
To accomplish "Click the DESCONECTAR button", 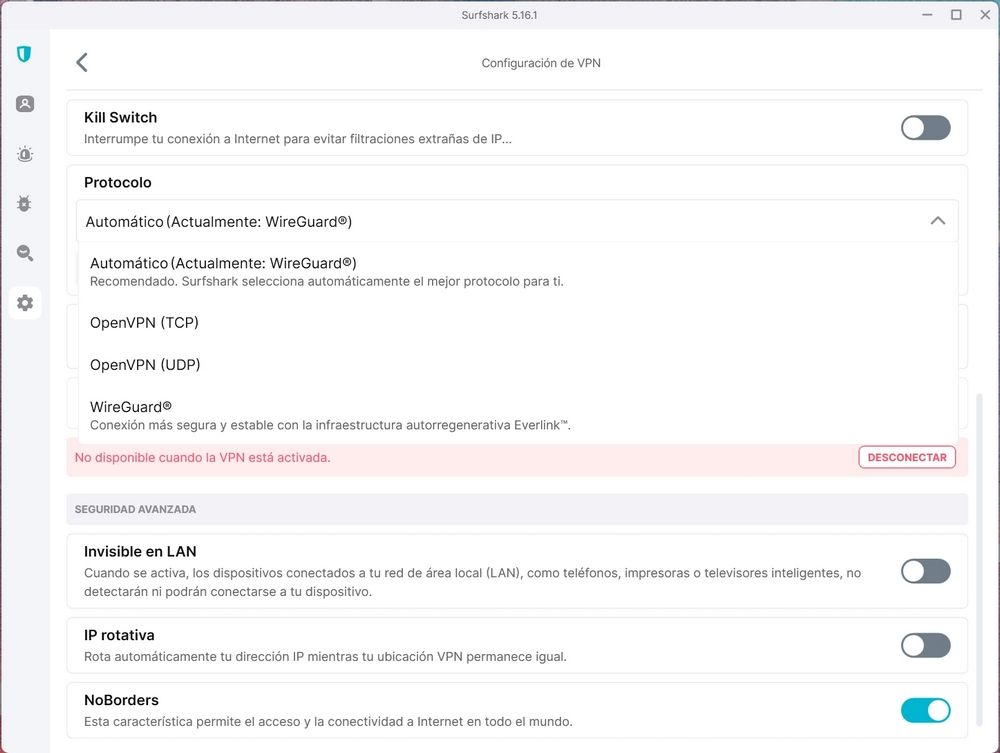I will 907,457.
